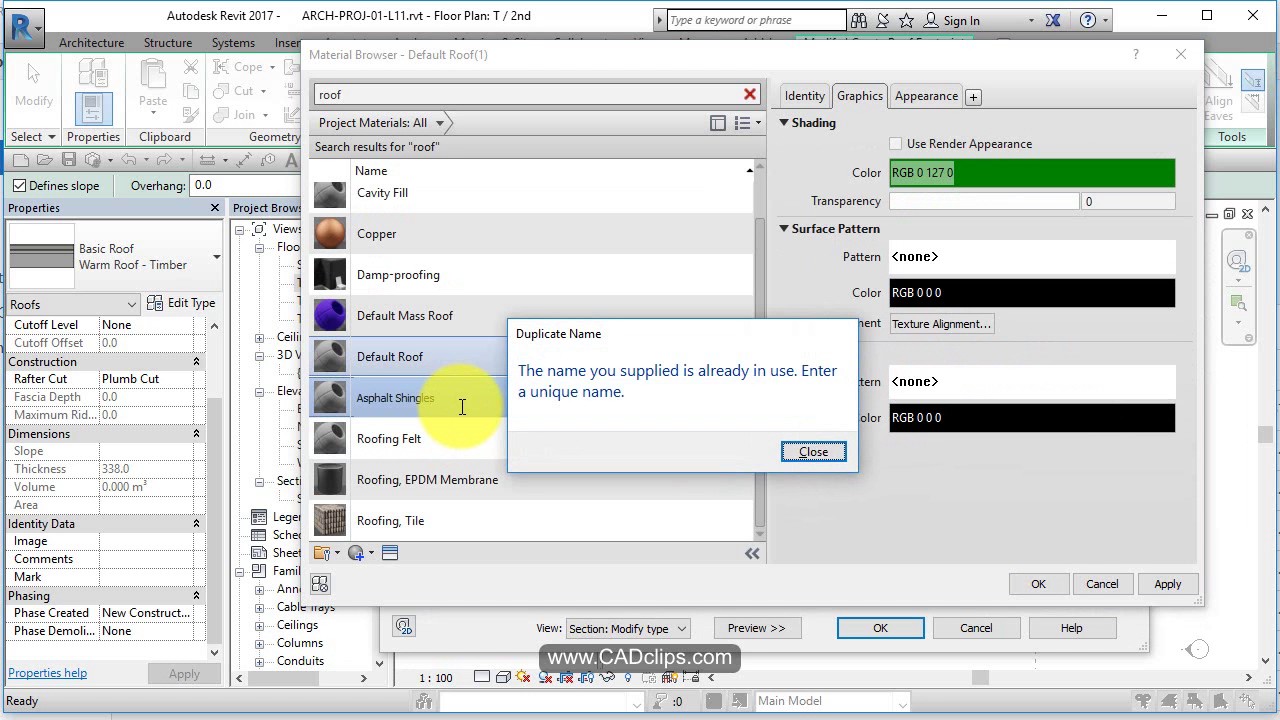This screenshot has height=720, width=1280.
Task: Select the Modify tool in ribbon
Action: pyautogui.click(x=33, y=87)
